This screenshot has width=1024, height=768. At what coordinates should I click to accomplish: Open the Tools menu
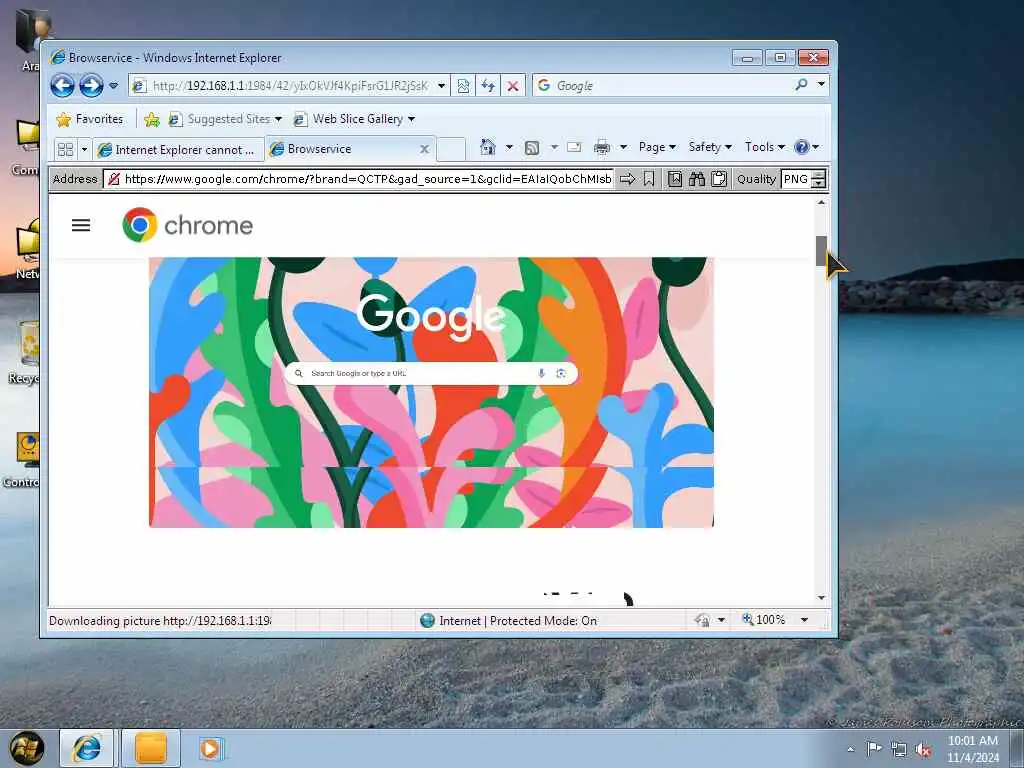click(x=765, y=147)
